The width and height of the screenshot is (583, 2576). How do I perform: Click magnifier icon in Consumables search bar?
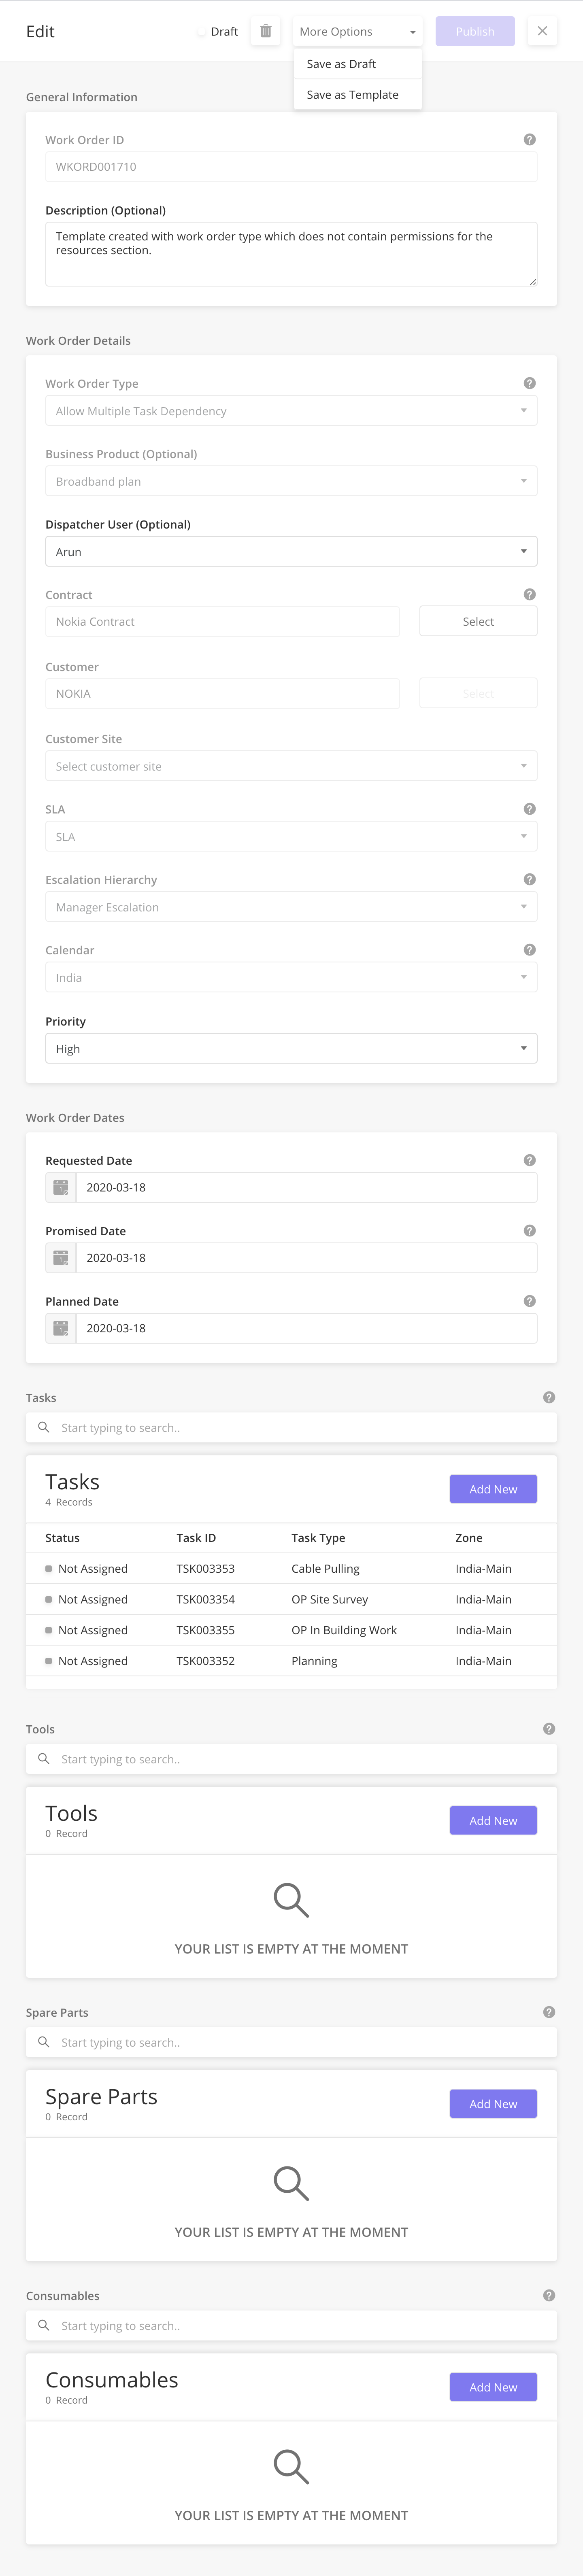[44, 2325]
